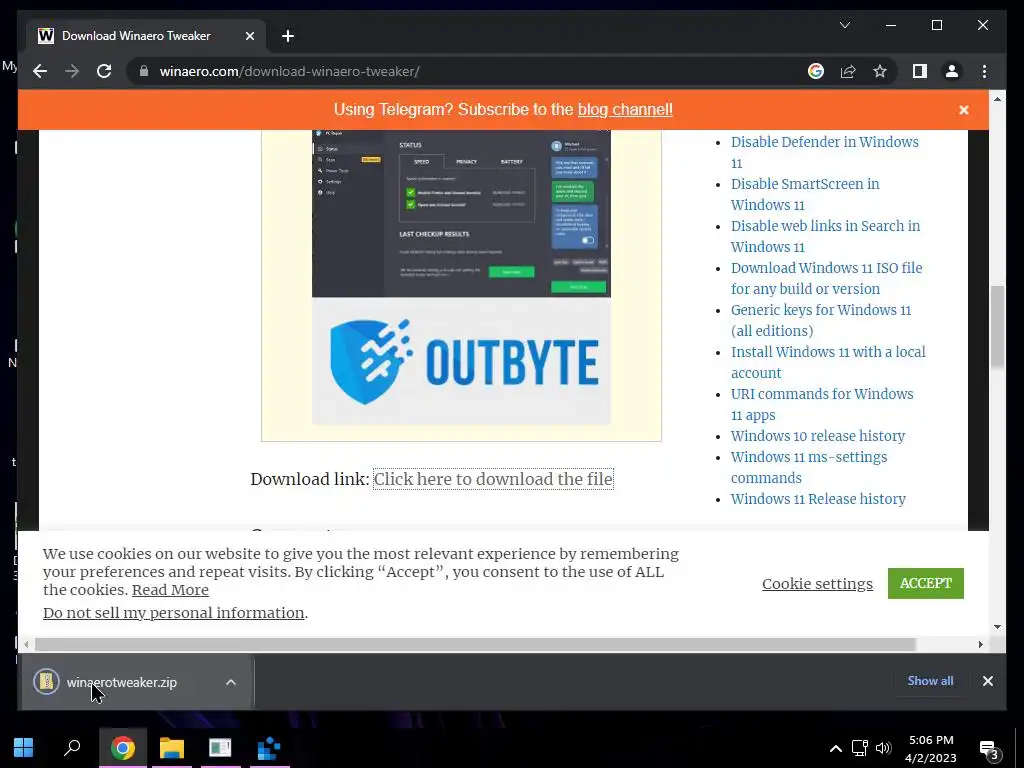Open Windows 10 release history link

818,436
